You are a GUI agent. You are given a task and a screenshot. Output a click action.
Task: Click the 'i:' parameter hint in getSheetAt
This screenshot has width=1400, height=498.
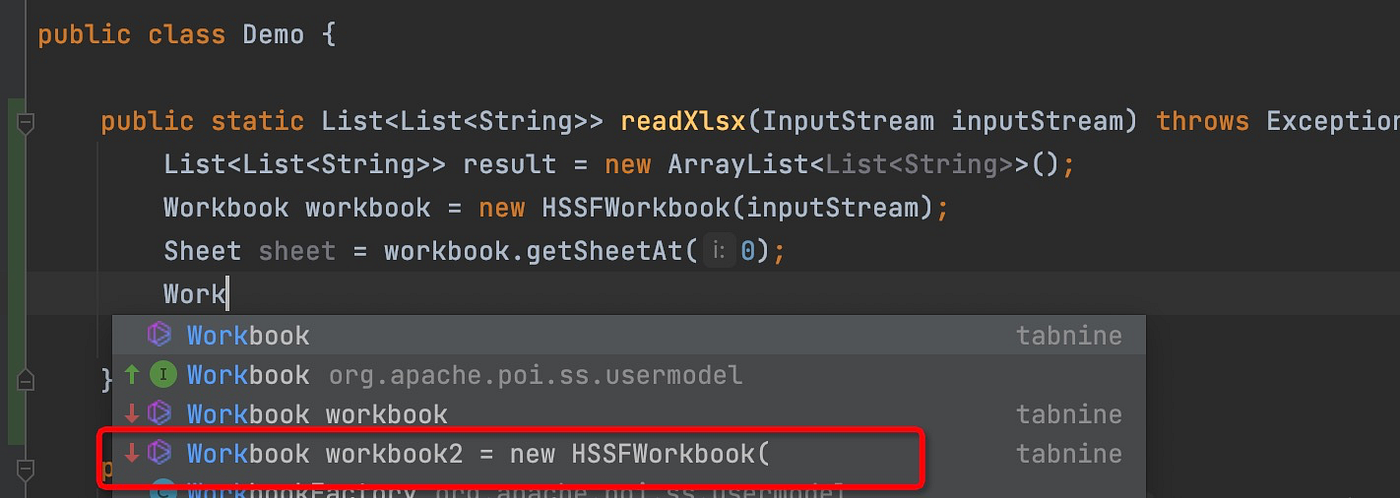717,251
